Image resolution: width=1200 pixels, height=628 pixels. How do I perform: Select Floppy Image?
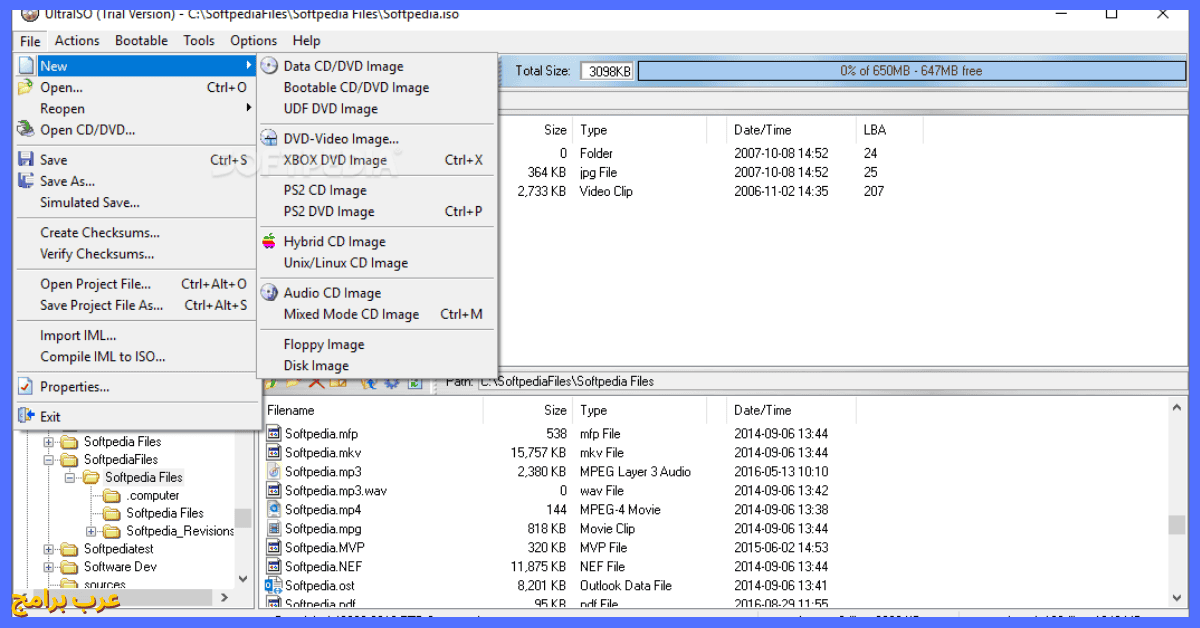click(x=323, y=344)
